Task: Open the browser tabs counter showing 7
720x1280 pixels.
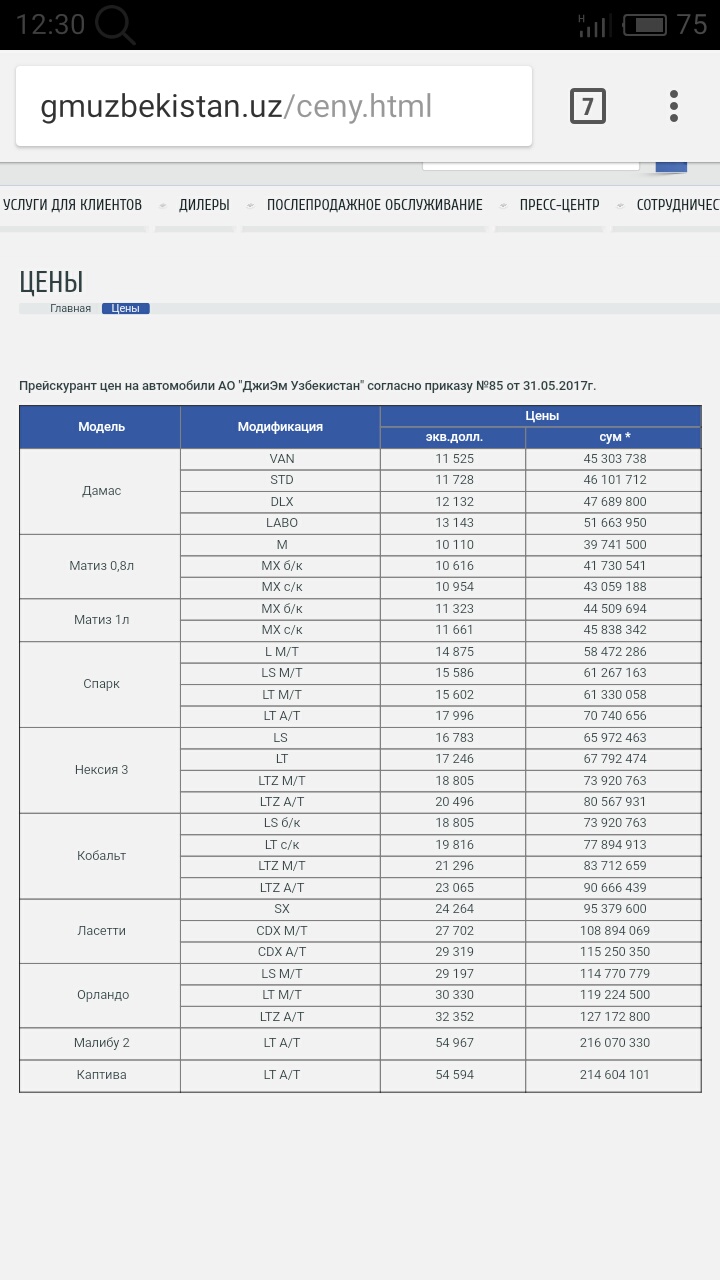Action: coord(588,106)
